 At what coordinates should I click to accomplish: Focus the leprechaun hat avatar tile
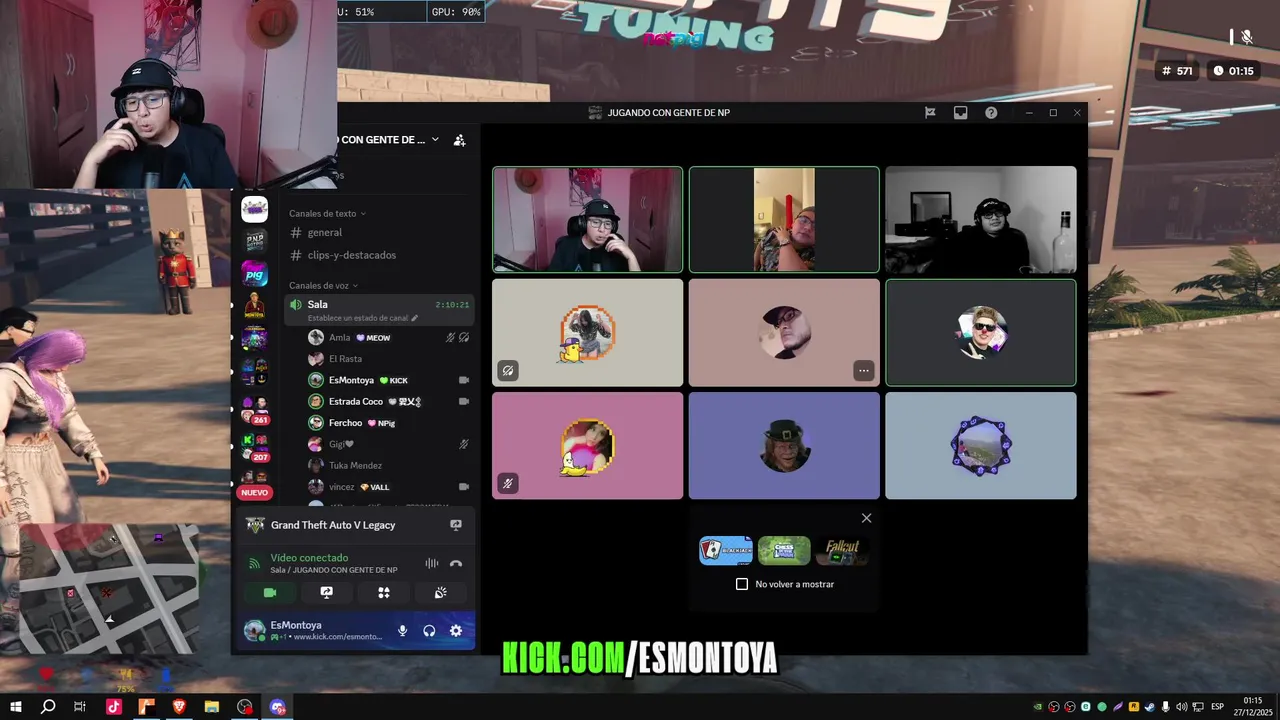coord(784,445)
